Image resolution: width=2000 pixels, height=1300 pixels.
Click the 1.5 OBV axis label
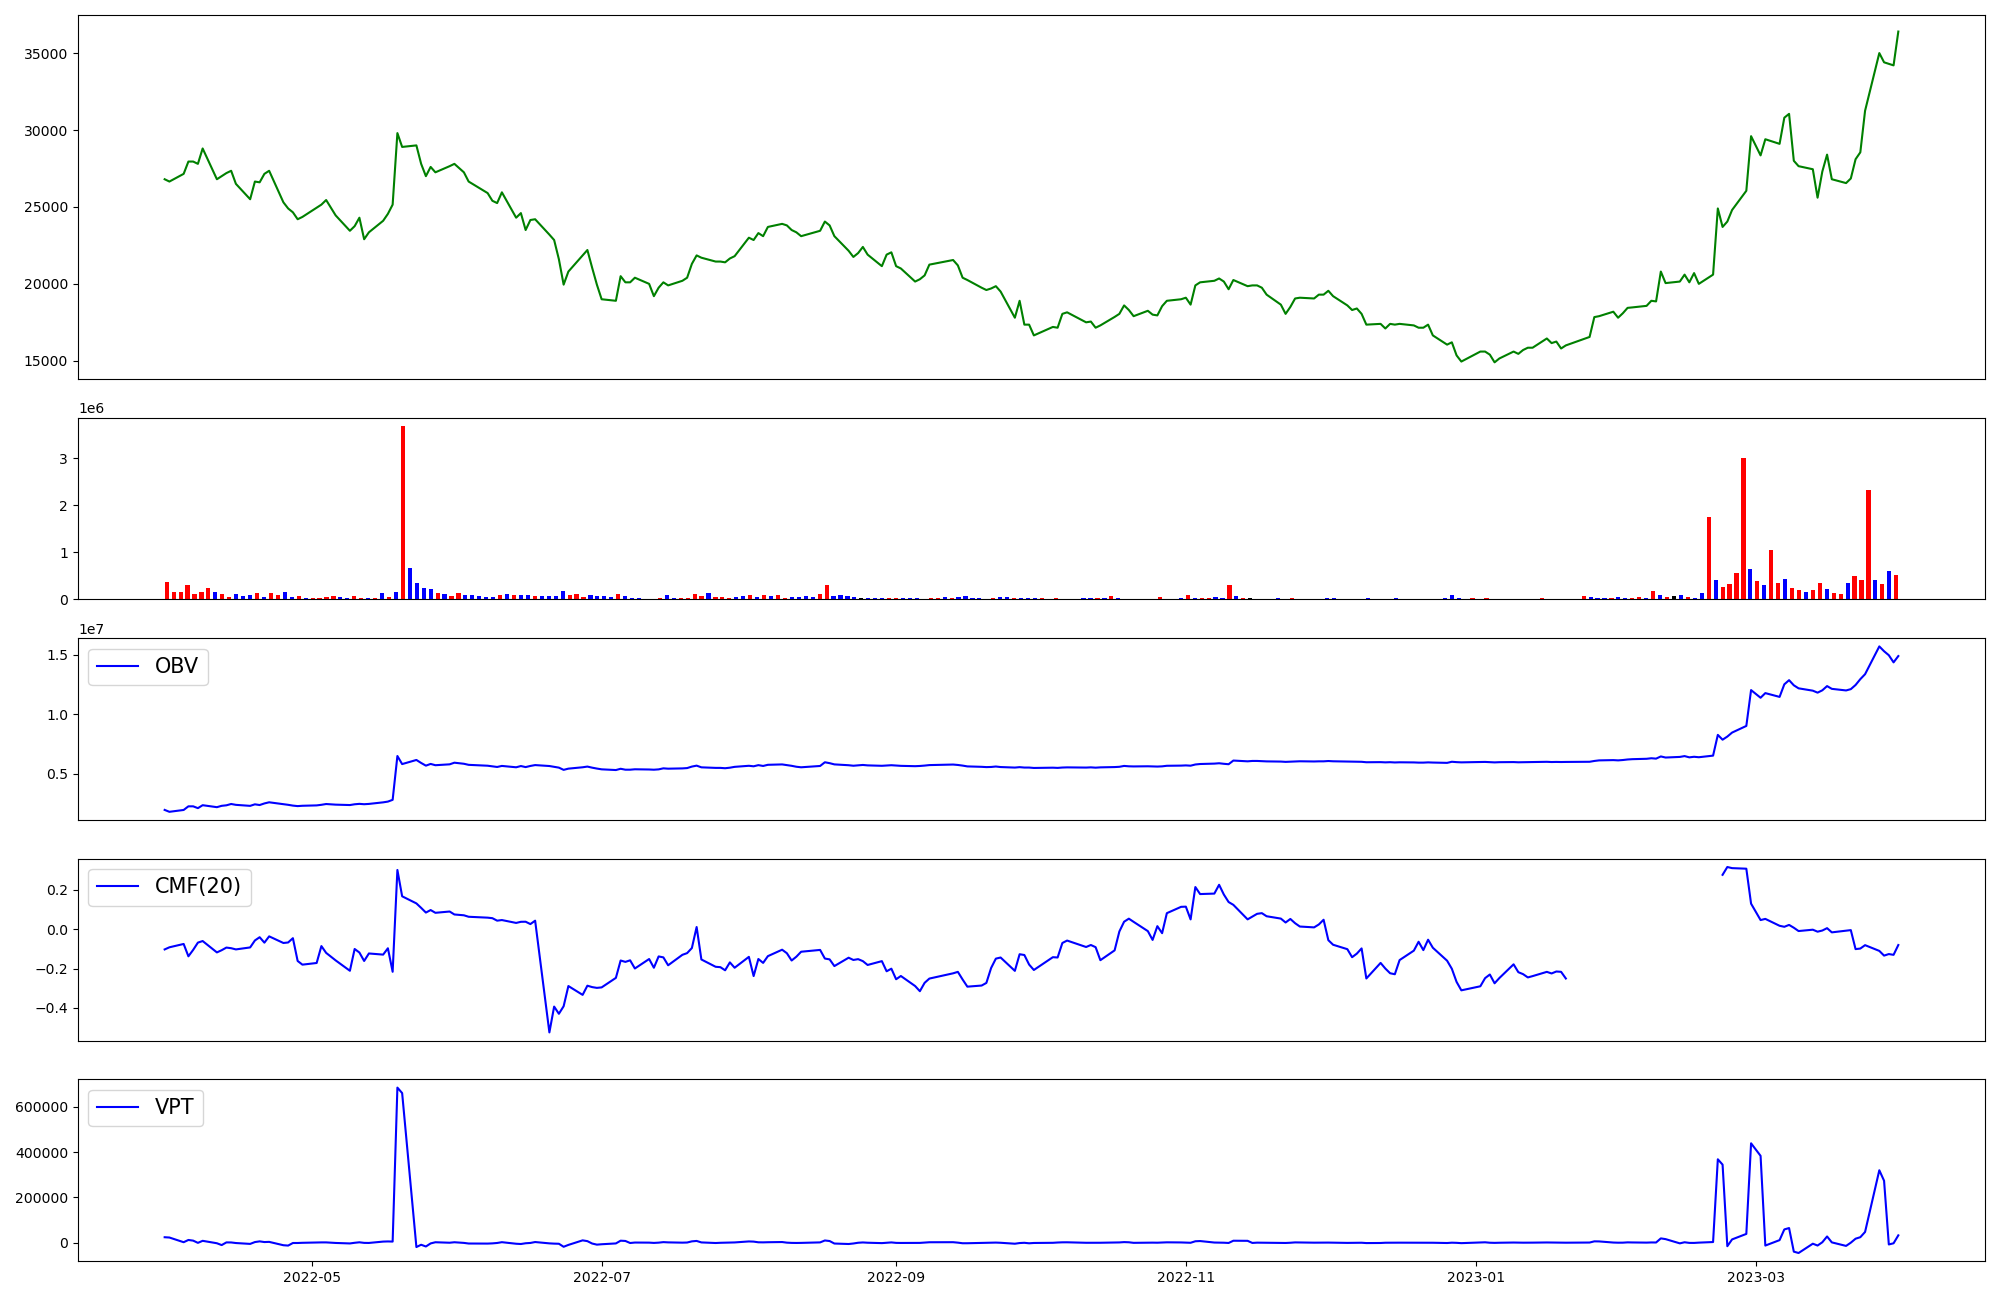[x=57, y=655]
